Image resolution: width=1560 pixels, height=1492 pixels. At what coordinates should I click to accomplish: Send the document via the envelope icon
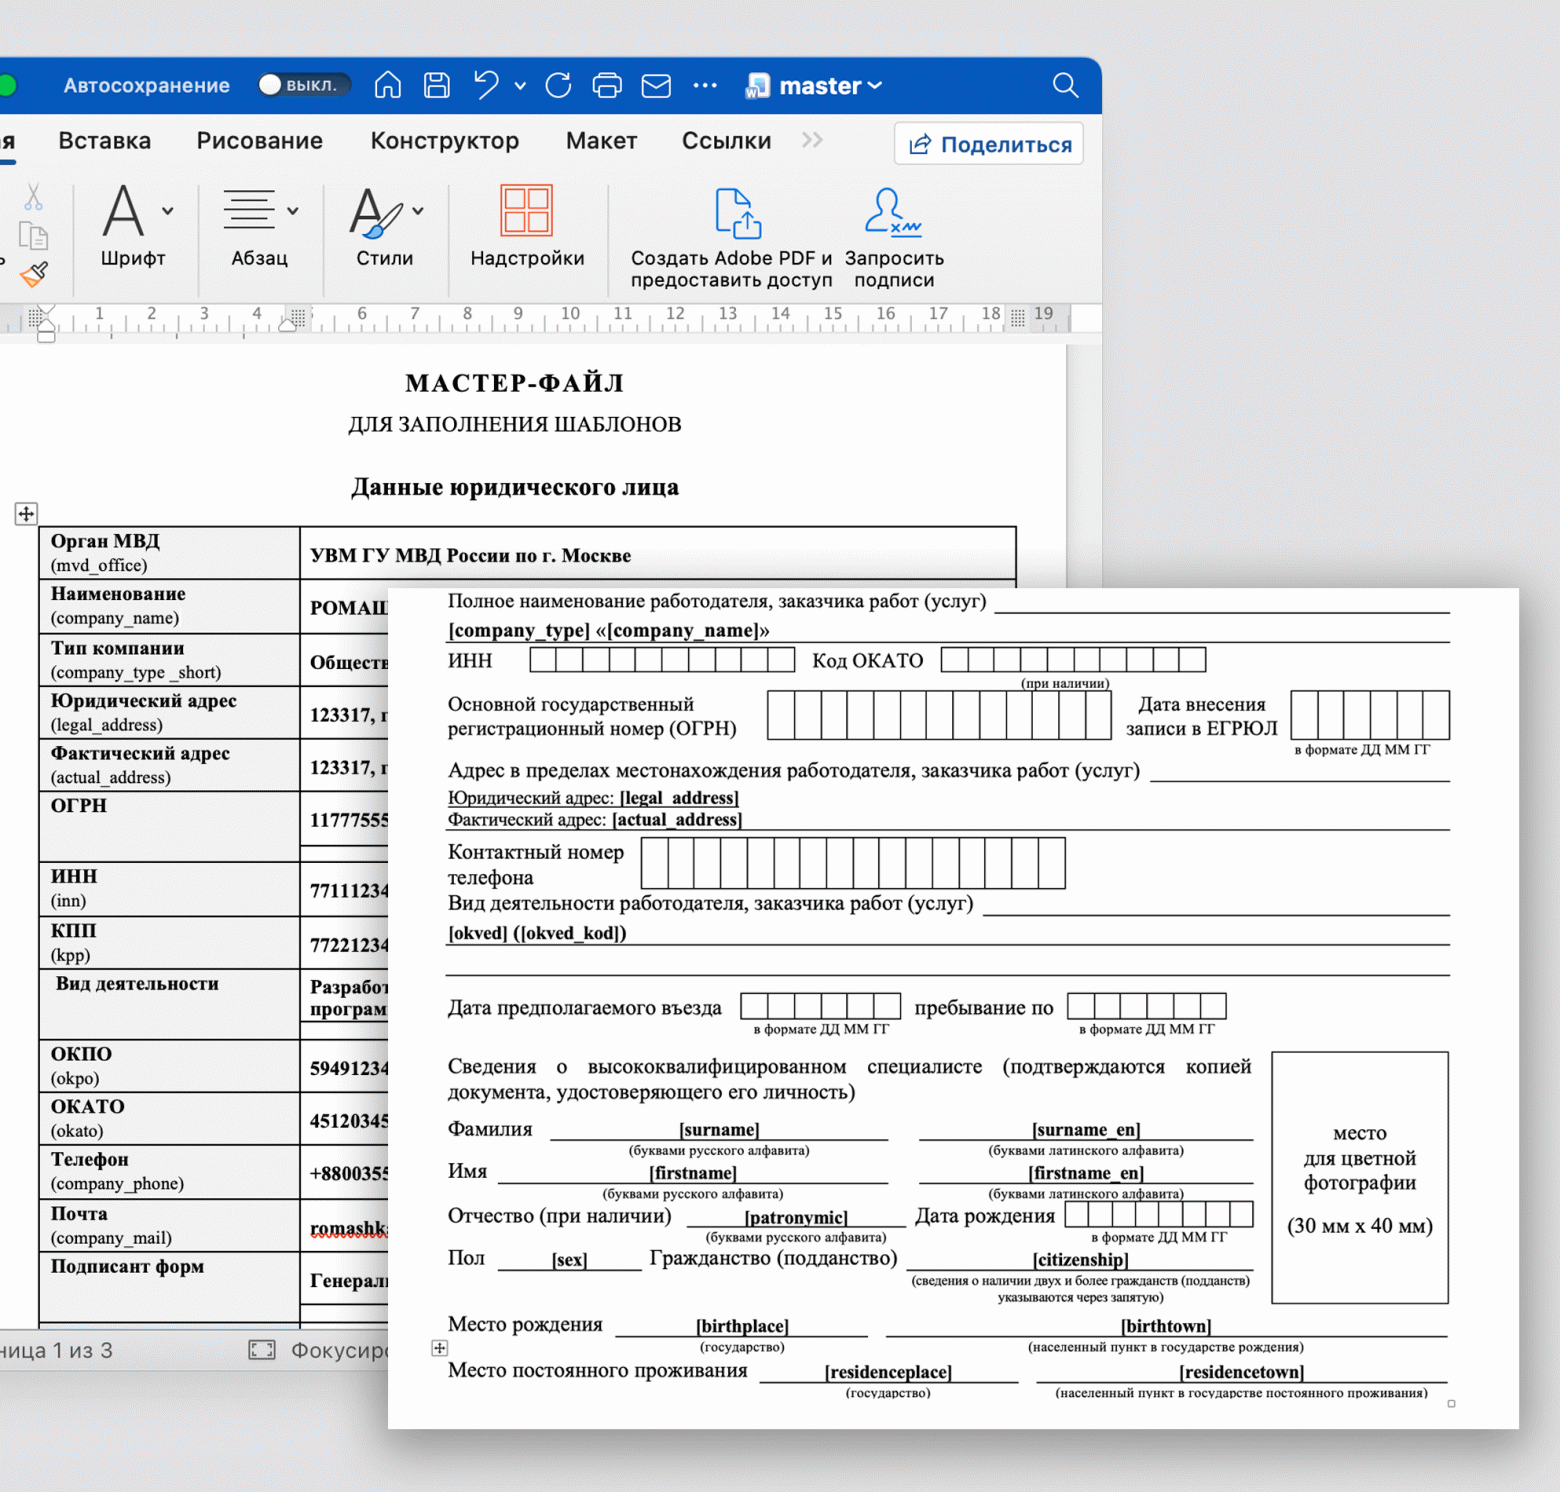coord(656,86)
